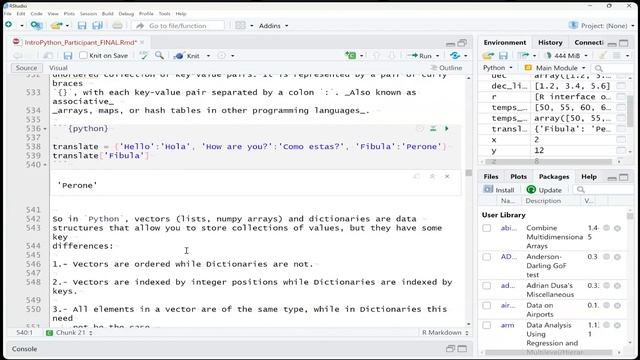Collapse the python chunk at line 536

45,129
